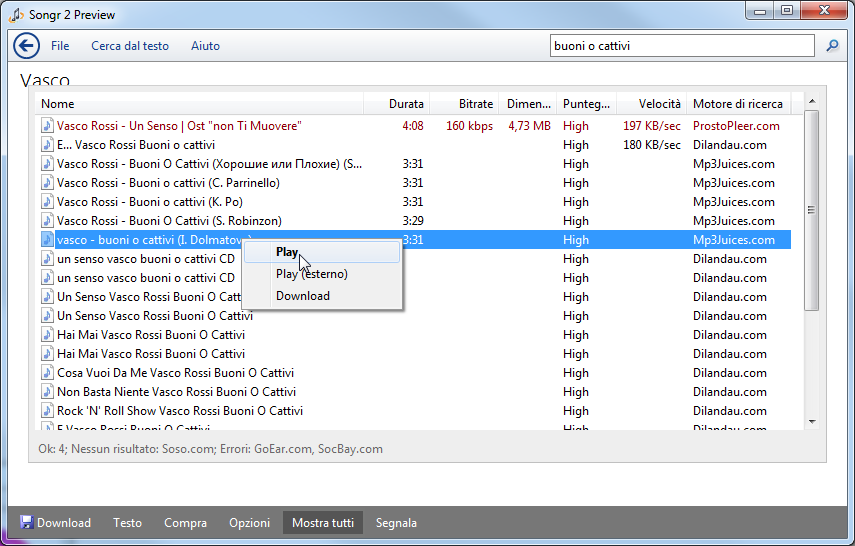Viewport: 855px width, 546px height.
Task: Click music icon of C. Parrinello row
Action: (x=47, y=183)
